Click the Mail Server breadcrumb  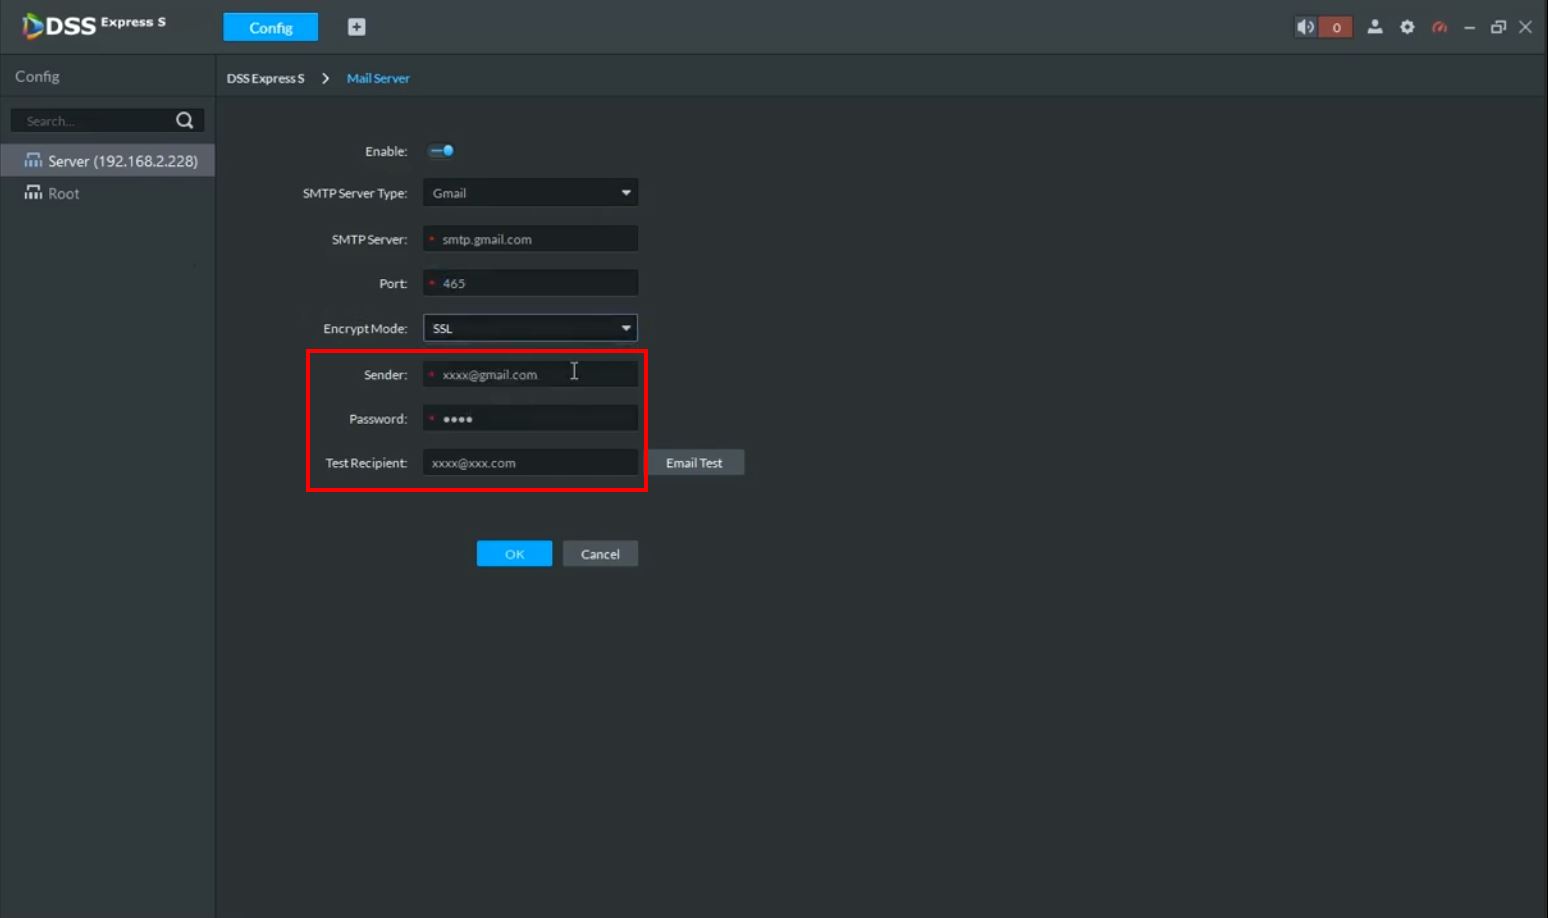click(x=378, y=78)
